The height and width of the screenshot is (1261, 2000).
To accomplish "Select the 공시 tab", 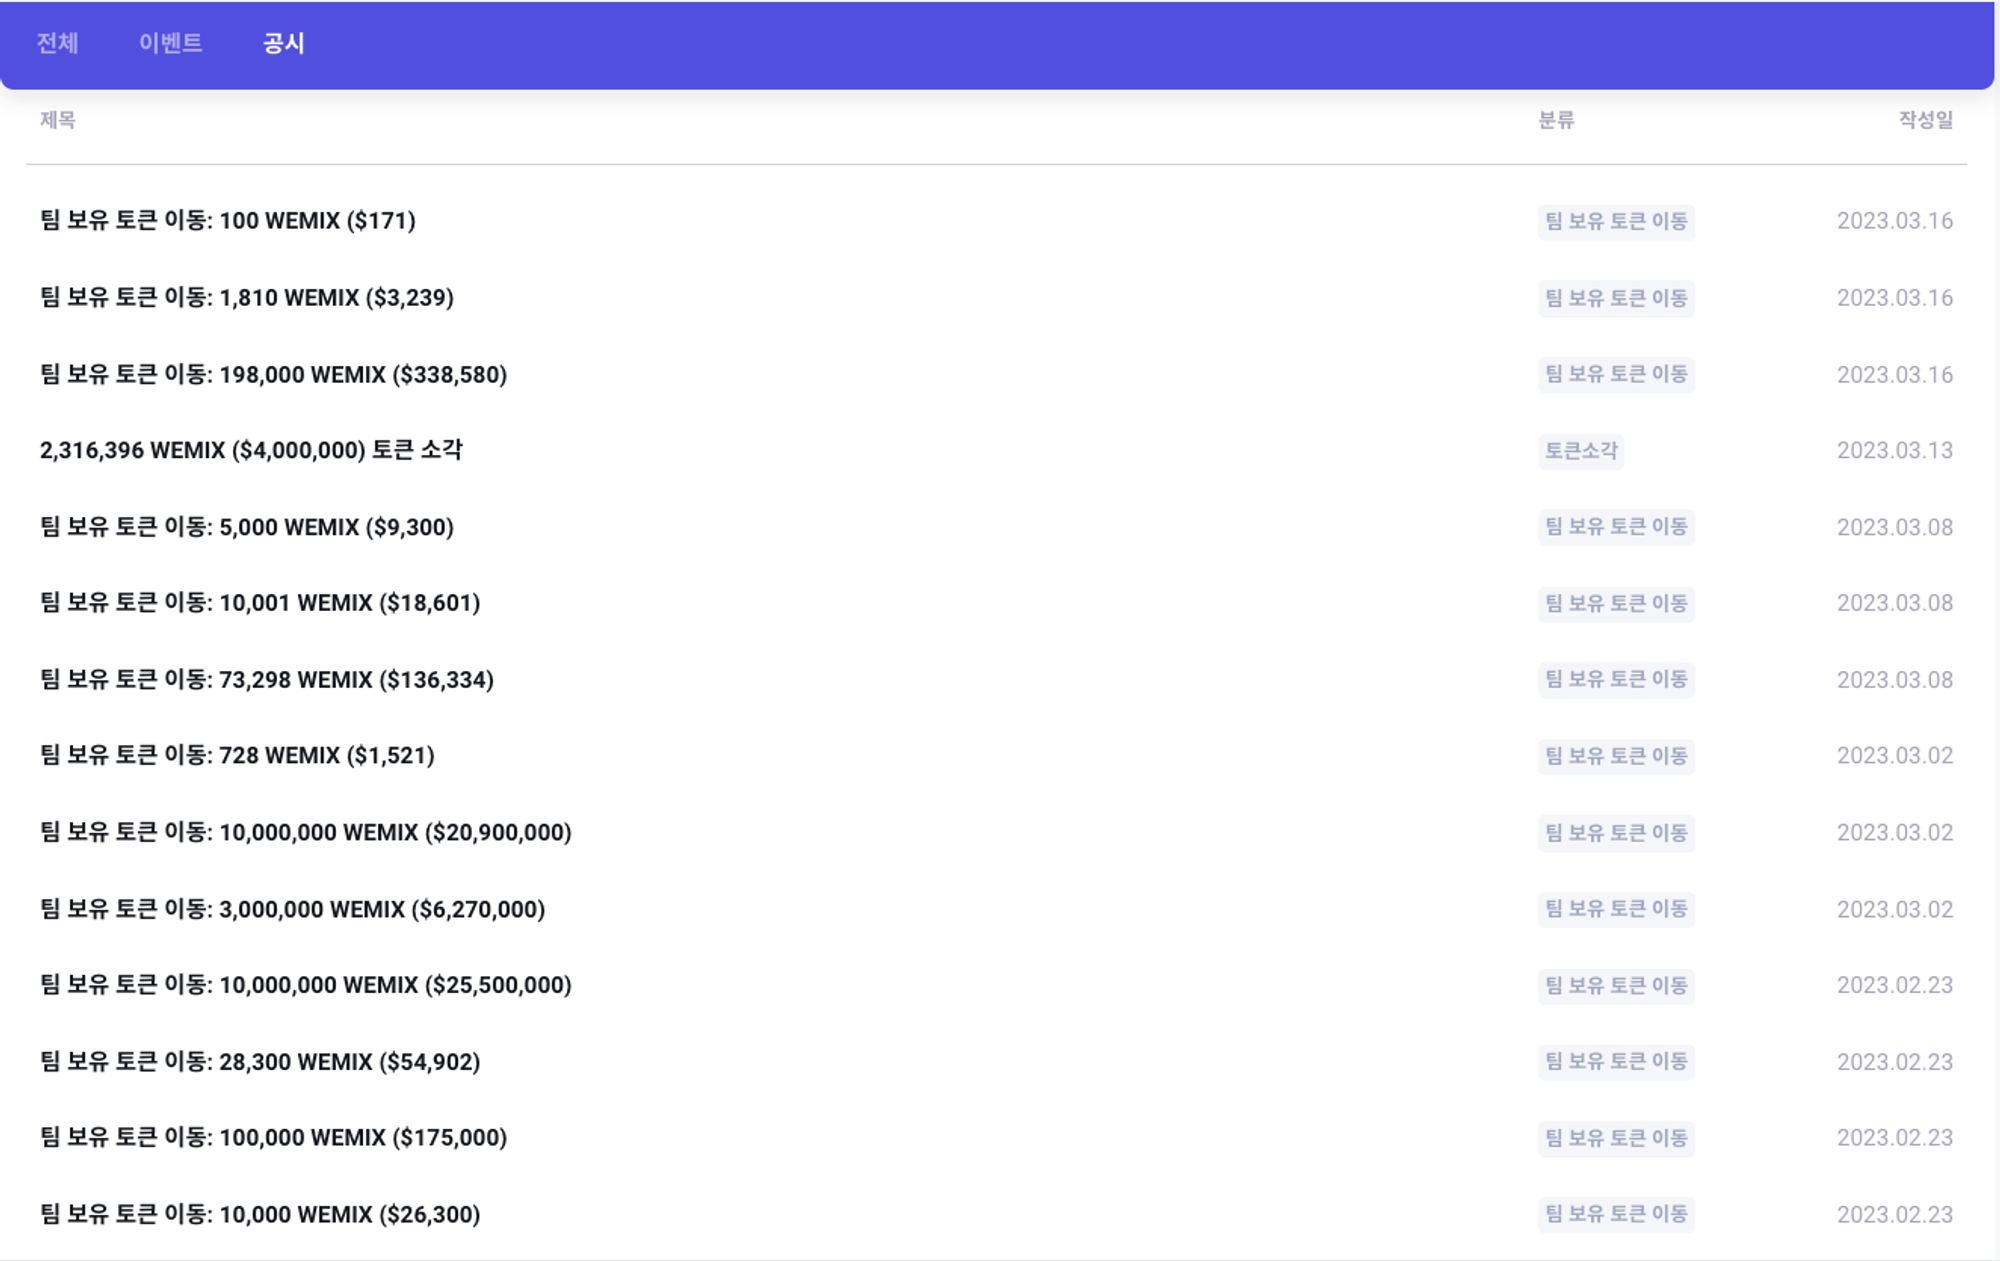I will (283, 43).
